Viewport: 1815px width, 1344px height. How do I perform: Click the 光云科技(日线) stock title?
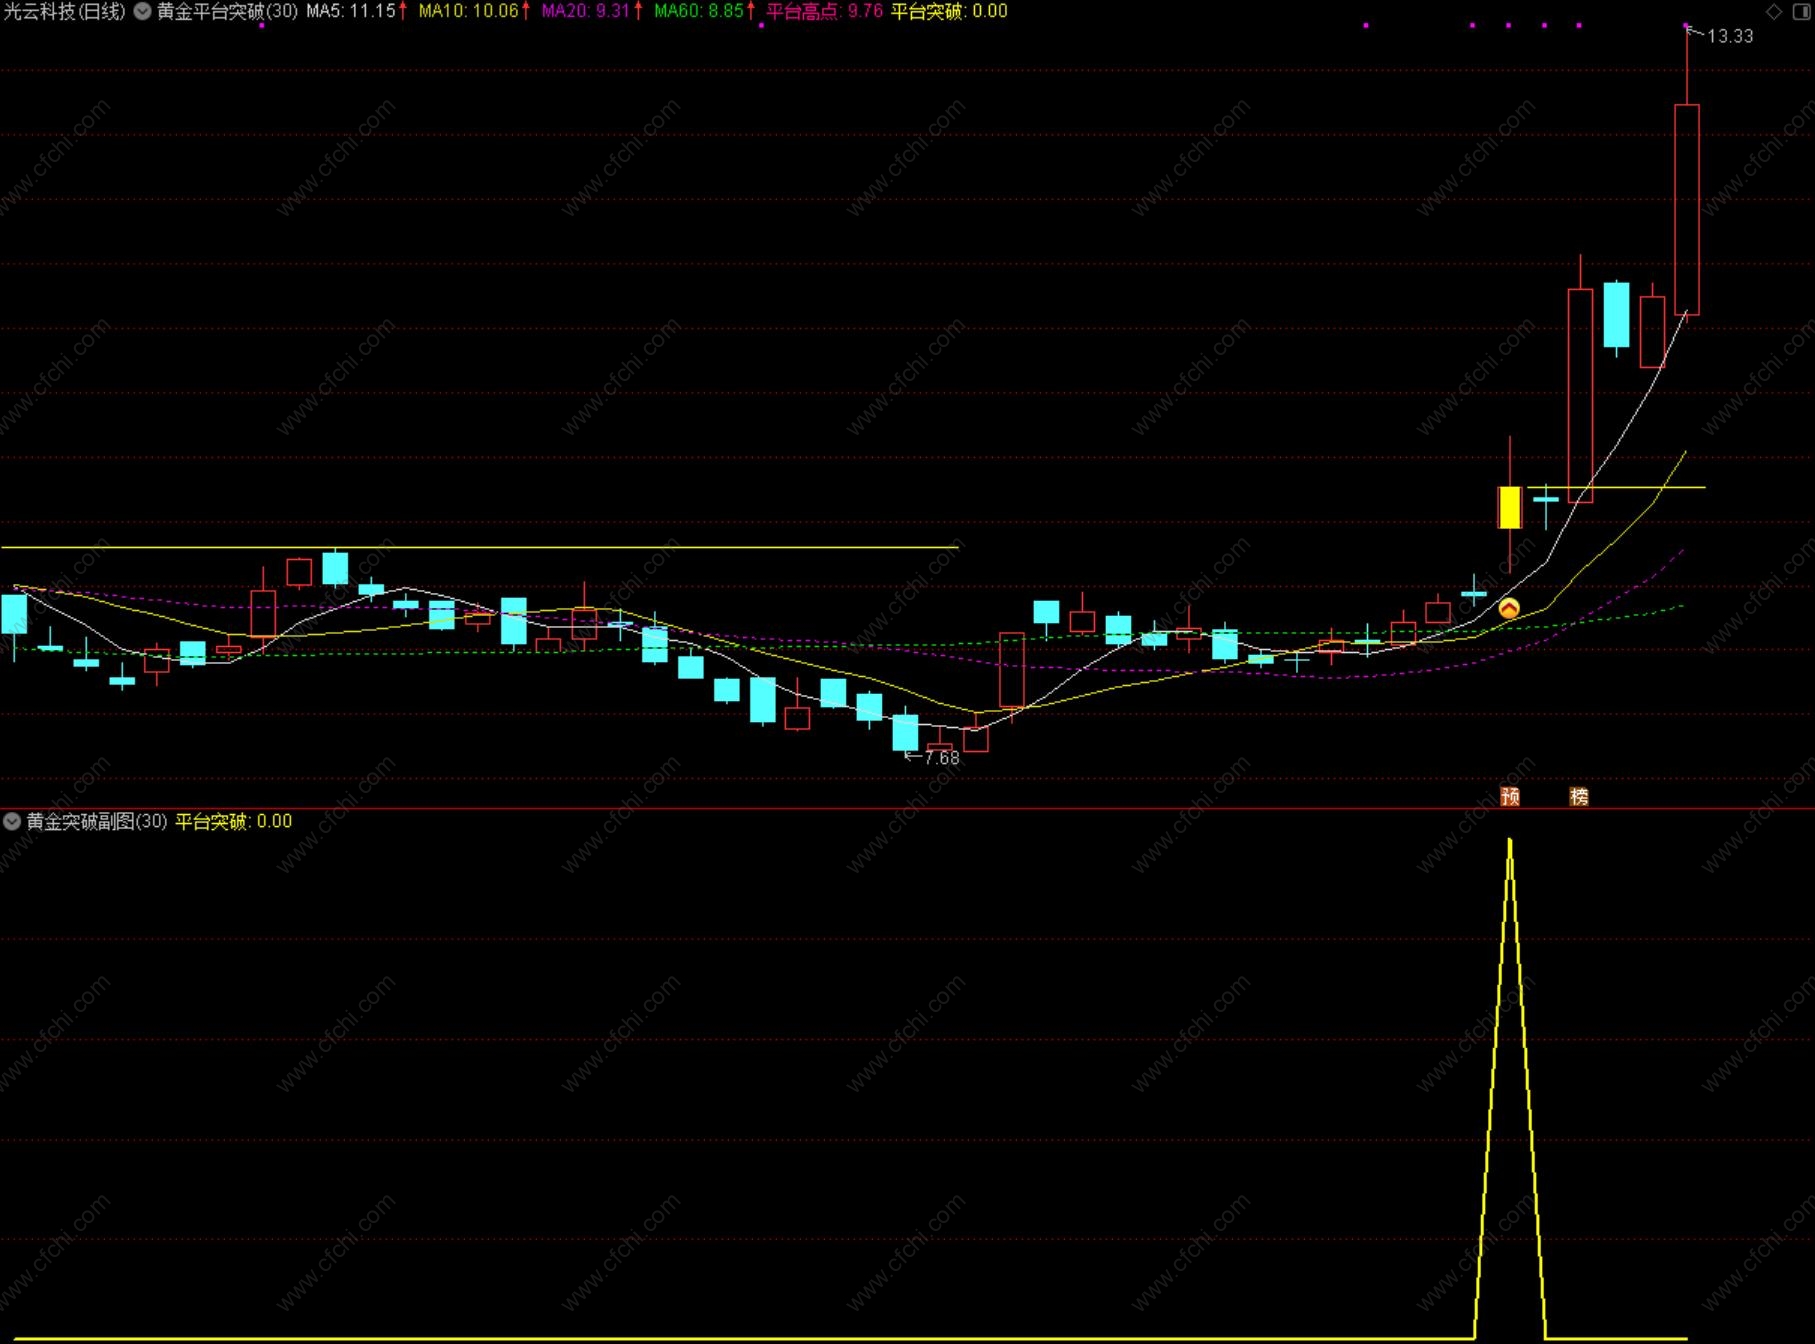64,12
